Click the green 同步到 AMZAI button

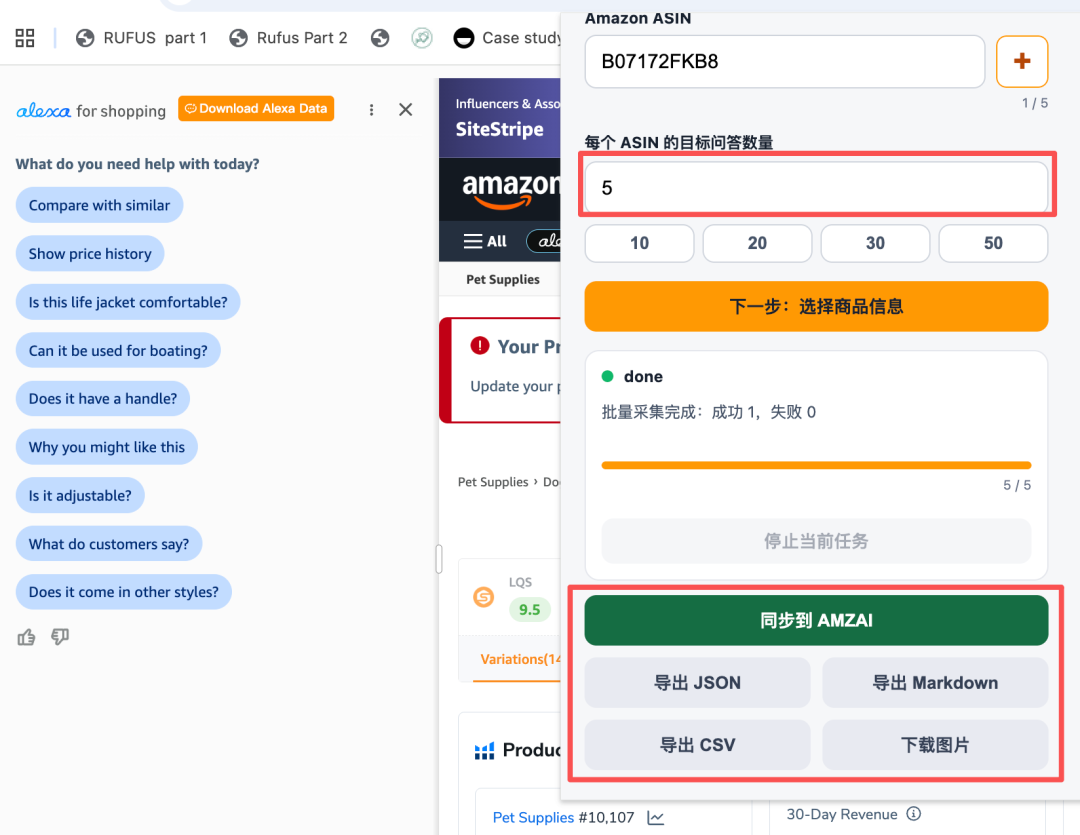(x=816, y=621)
